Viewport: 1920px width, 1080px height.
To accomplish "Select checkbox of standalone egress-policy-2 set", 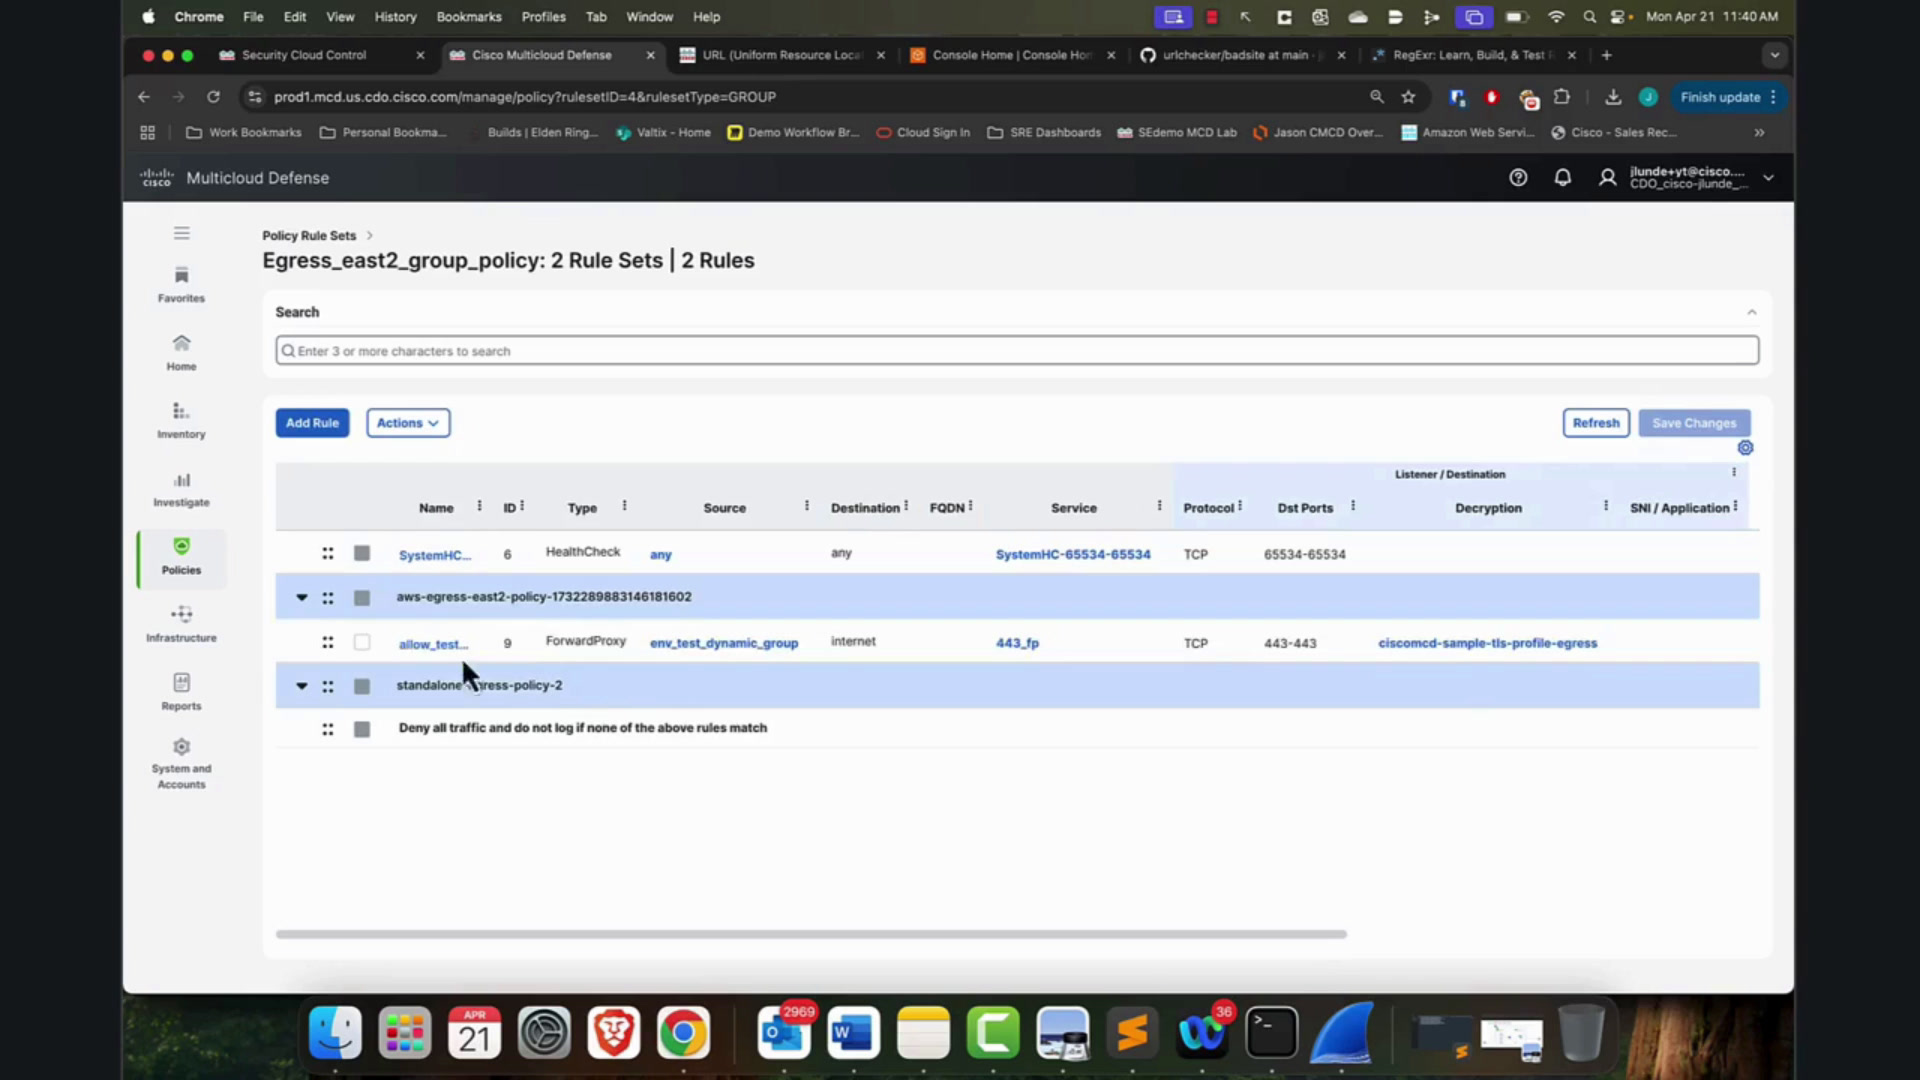I will [x=362, y=686].
